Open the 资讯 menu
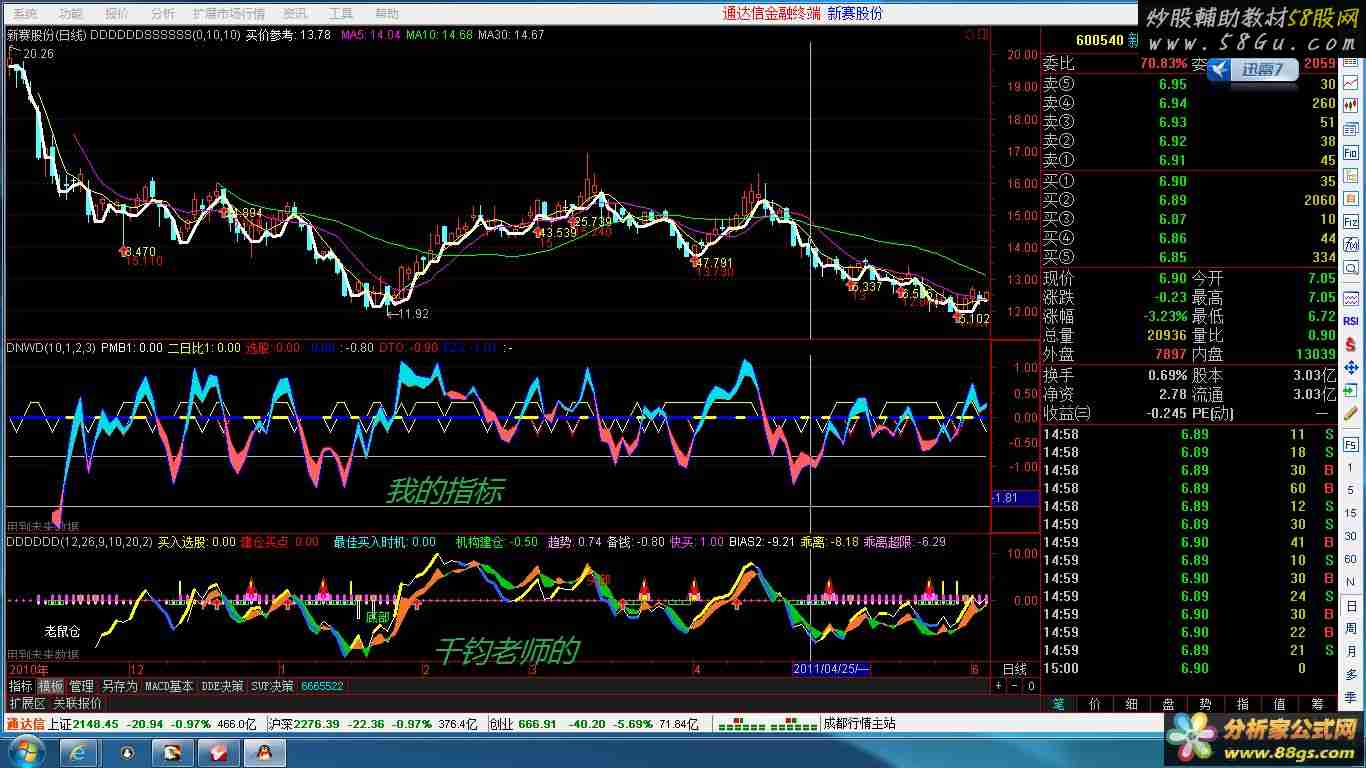The height and width of the screenshot is (768, 1366). pos(295,14)
